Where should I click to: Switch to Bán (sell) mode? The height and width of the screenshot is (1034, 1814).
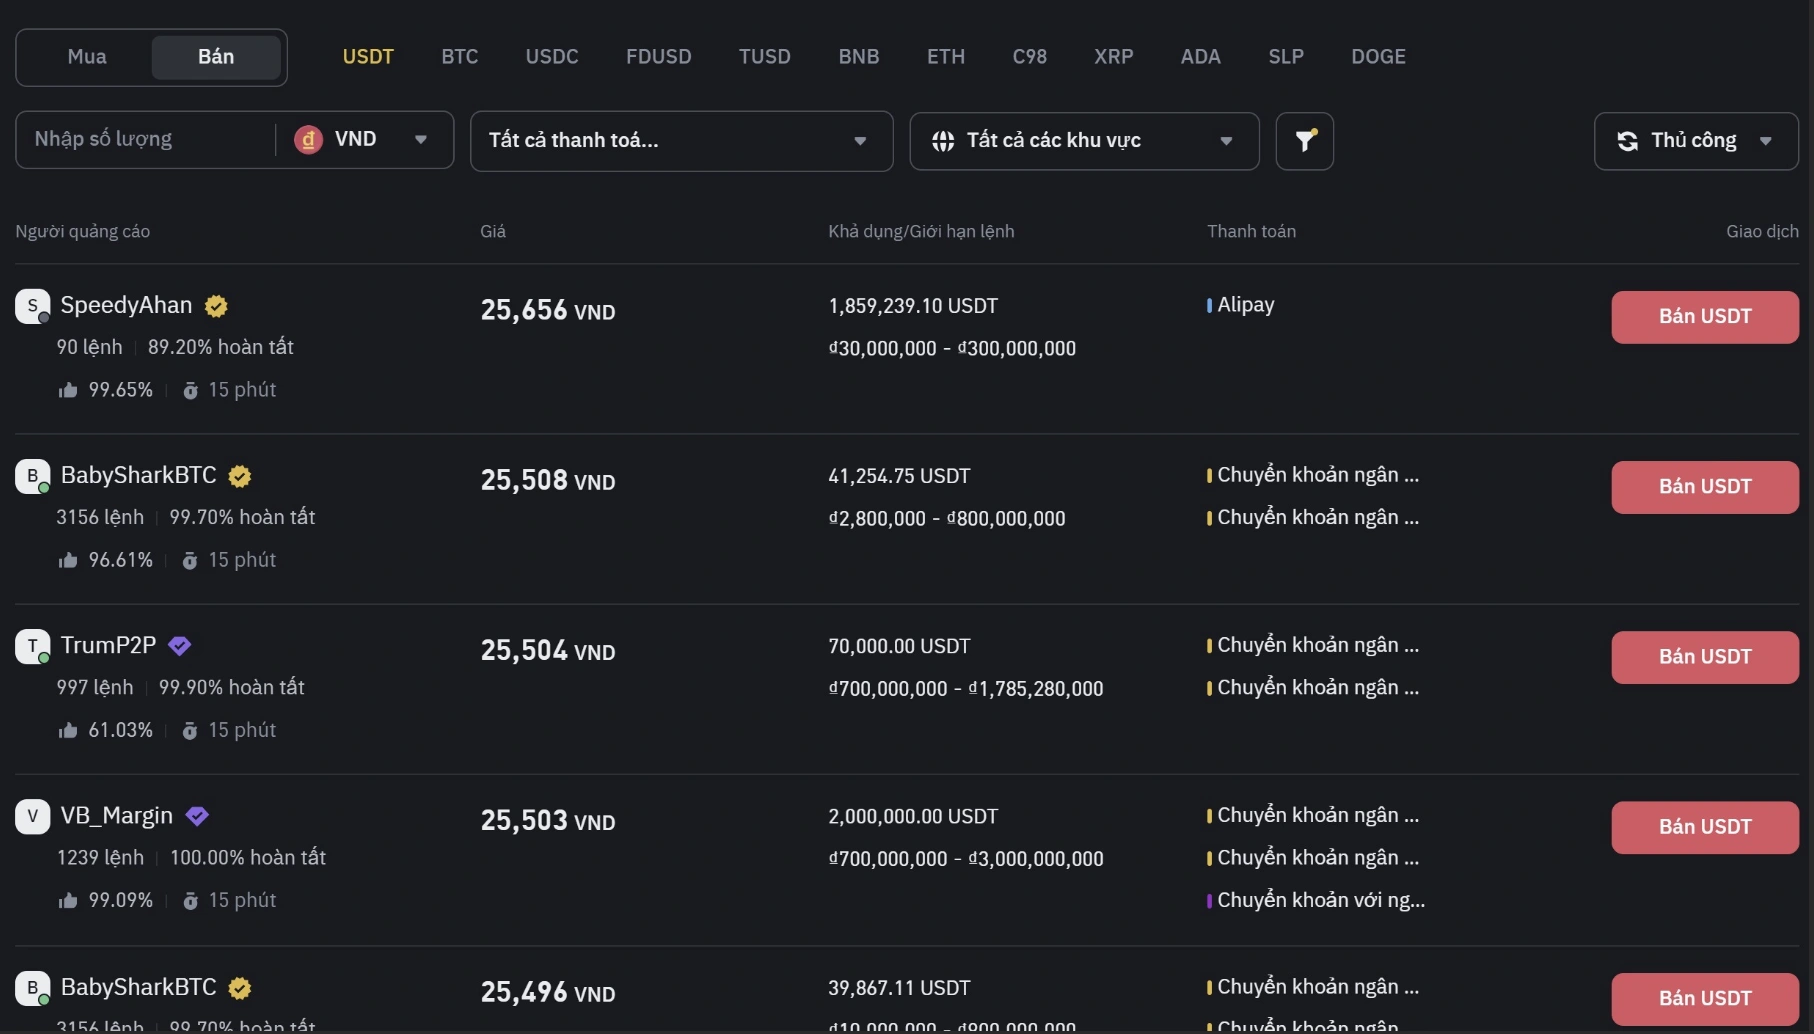pos(216,57)
